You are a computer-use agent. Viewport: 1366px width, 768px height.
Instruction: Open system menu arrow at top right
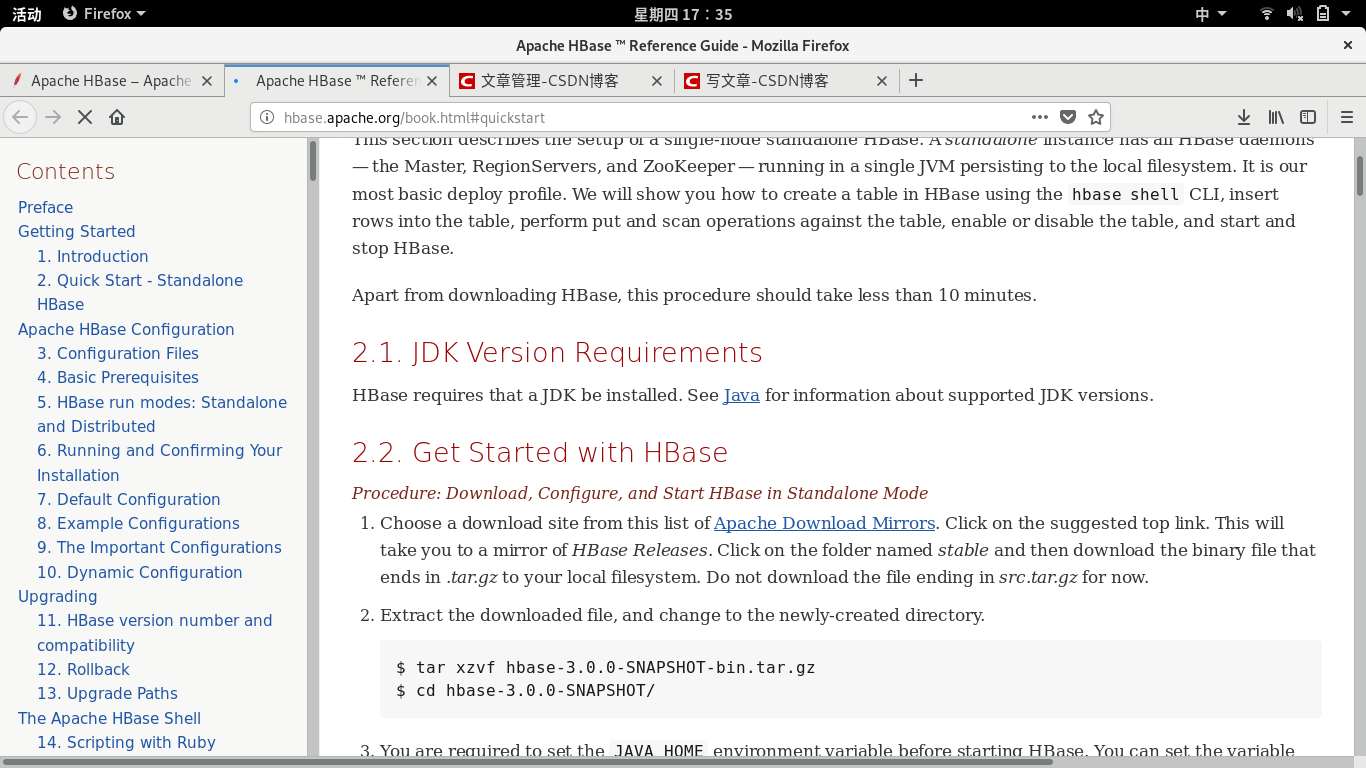[x=1347, y=14]
